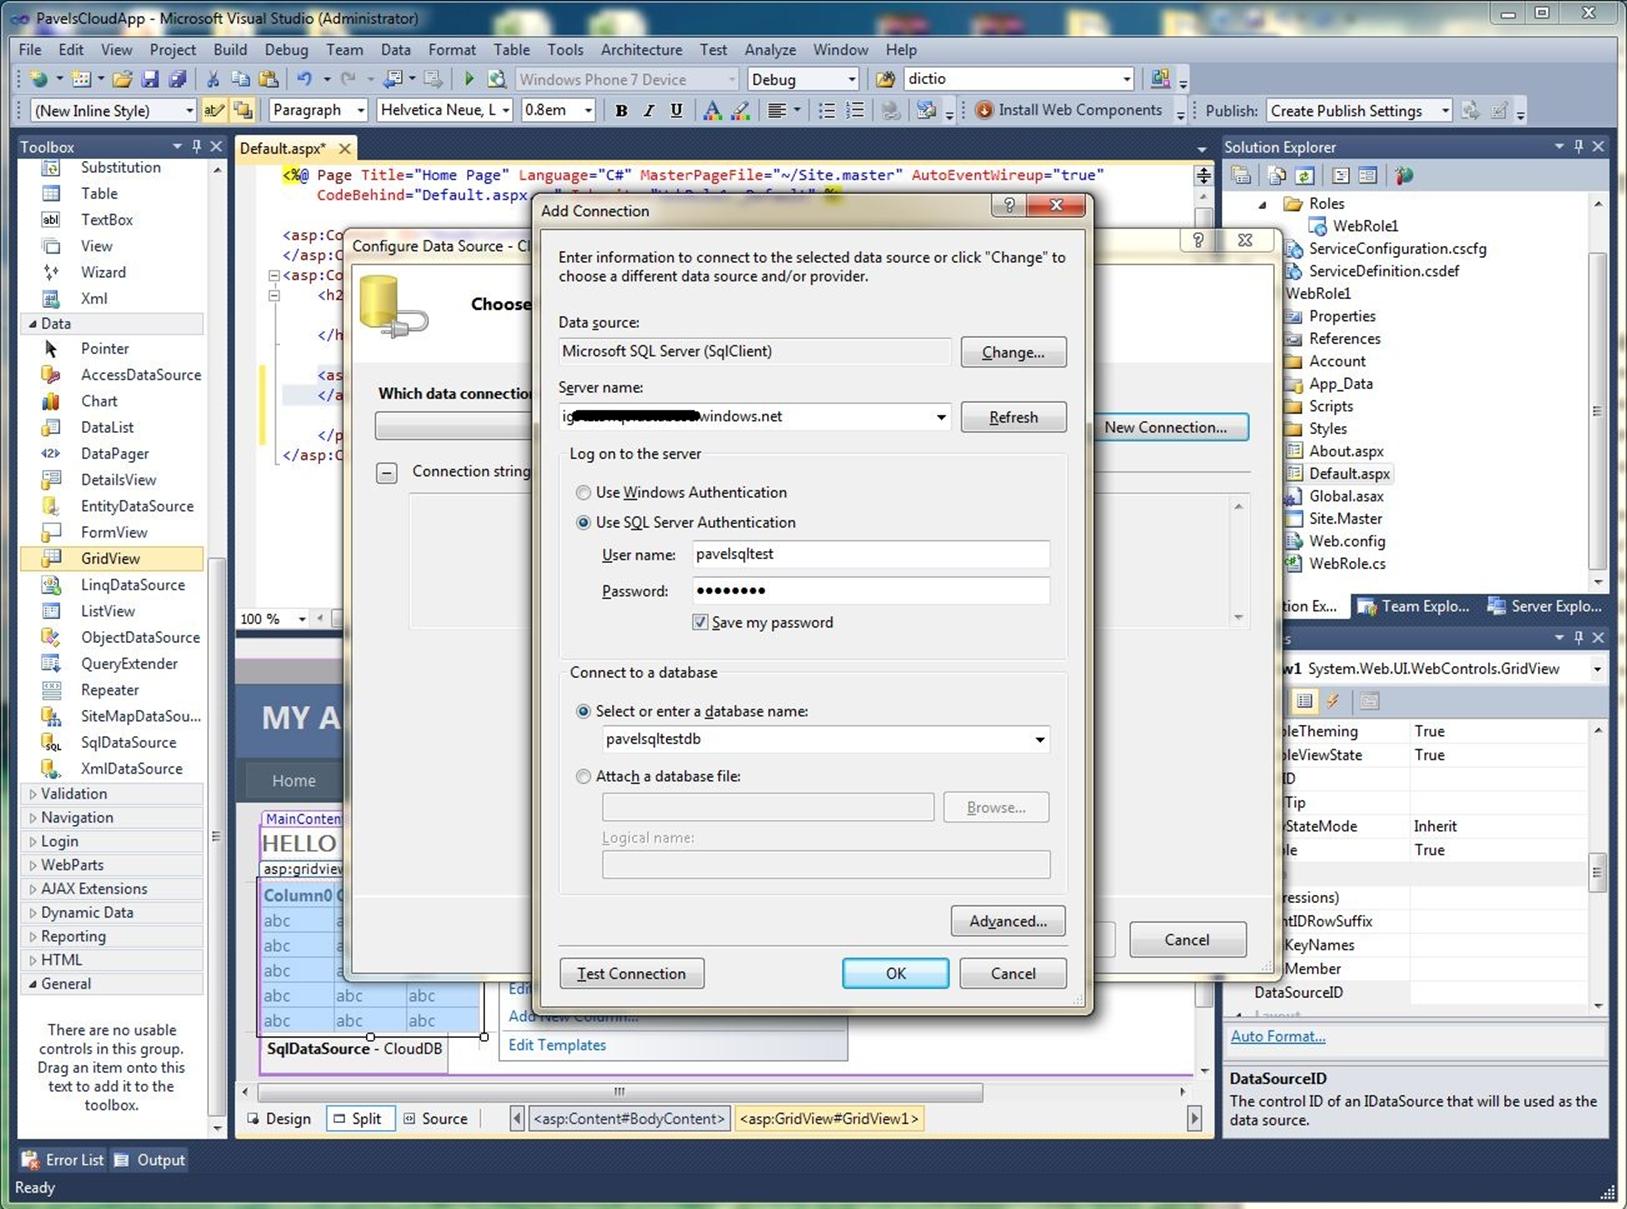Click the Paste clipboard icon

coord(268,79)
